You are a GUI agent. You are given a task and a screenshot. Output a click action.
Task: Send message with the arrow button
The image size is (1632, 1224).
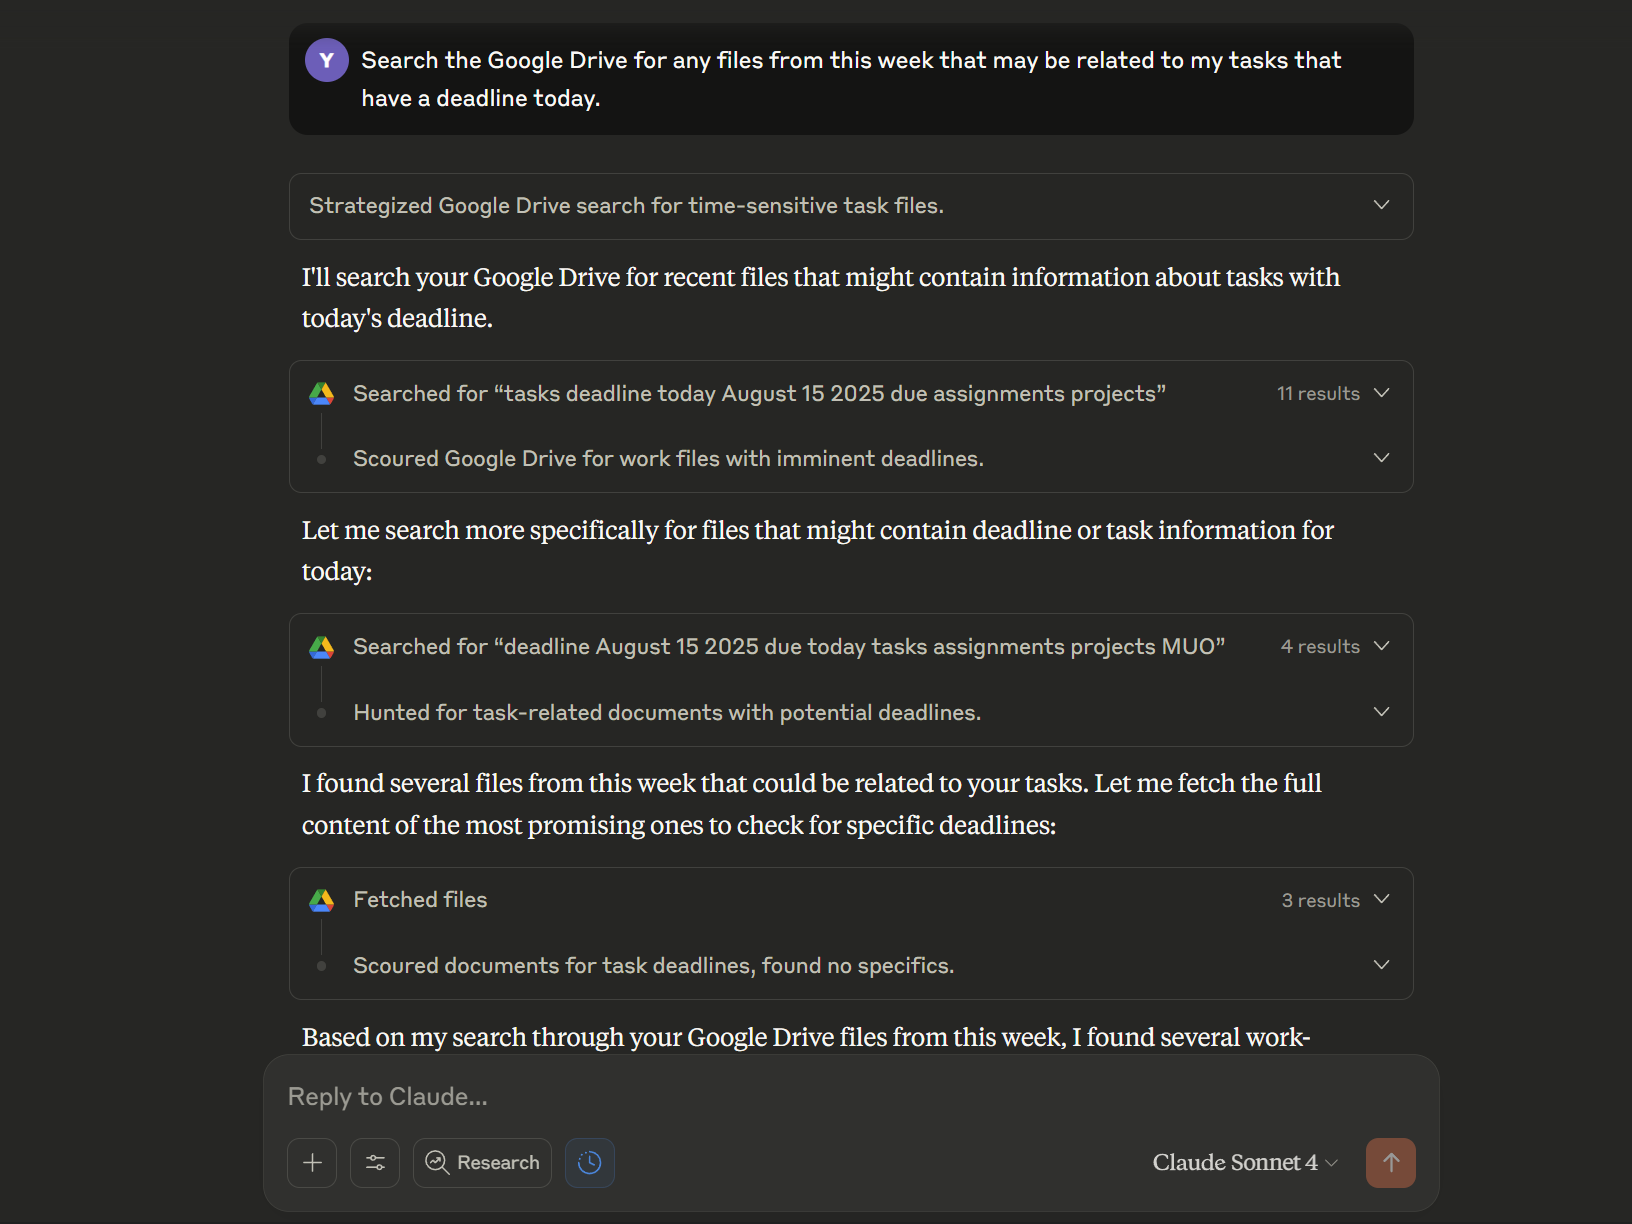1391,1162
